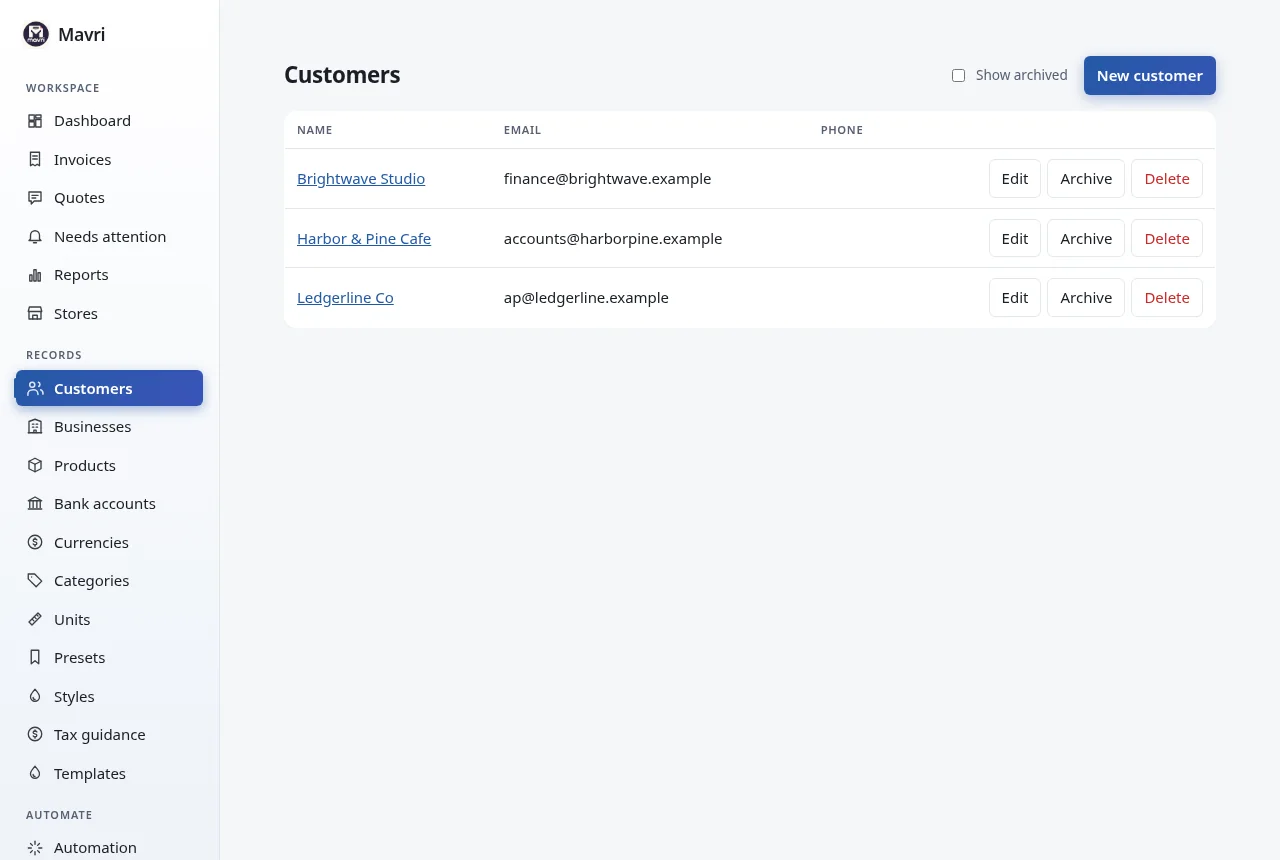Image resolution: width=1280 pixels, height=860 pixels.
Task: Click the Businesses building icon
Action: coord(35,427)
